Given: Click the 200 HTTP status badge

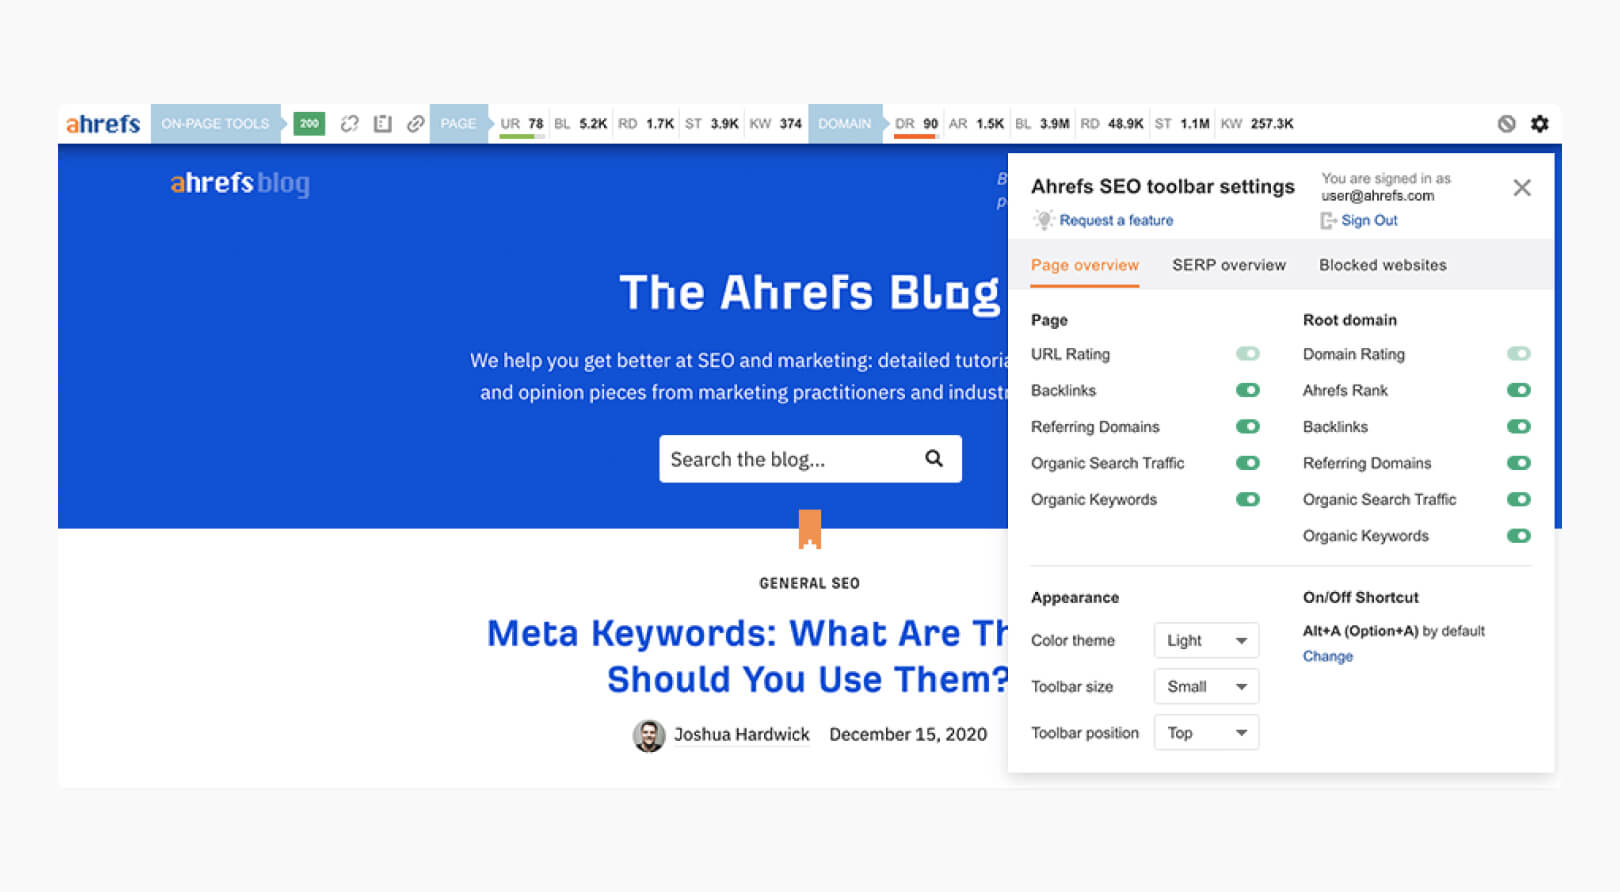Looking at the screenshot, I should [309, 124].
